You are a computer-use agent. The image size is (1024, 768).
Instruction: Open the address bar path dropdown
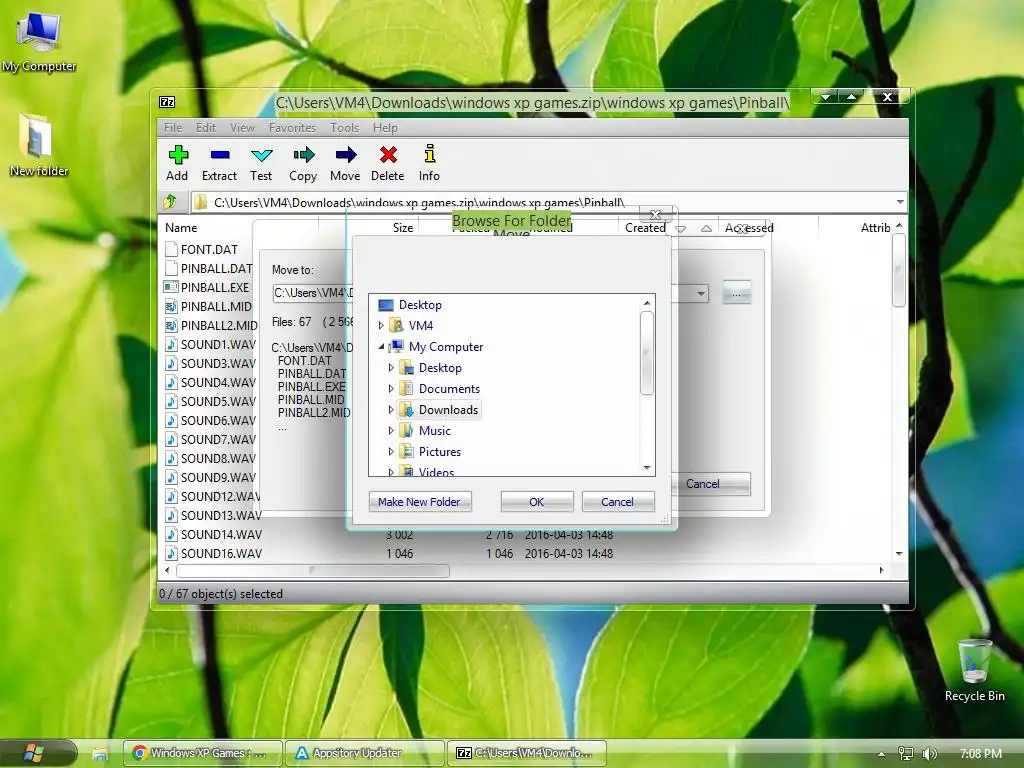(x=900, y=202)
